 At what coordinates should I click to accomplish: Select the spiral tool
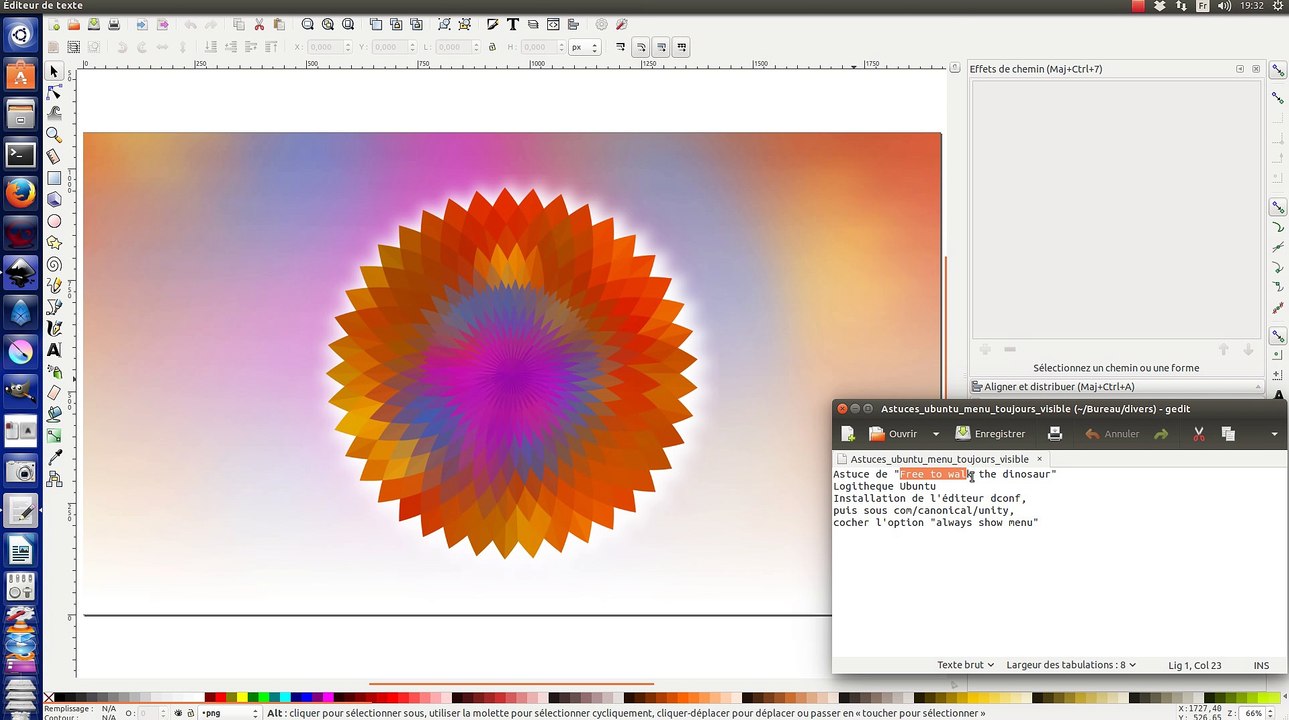[54, 264]
